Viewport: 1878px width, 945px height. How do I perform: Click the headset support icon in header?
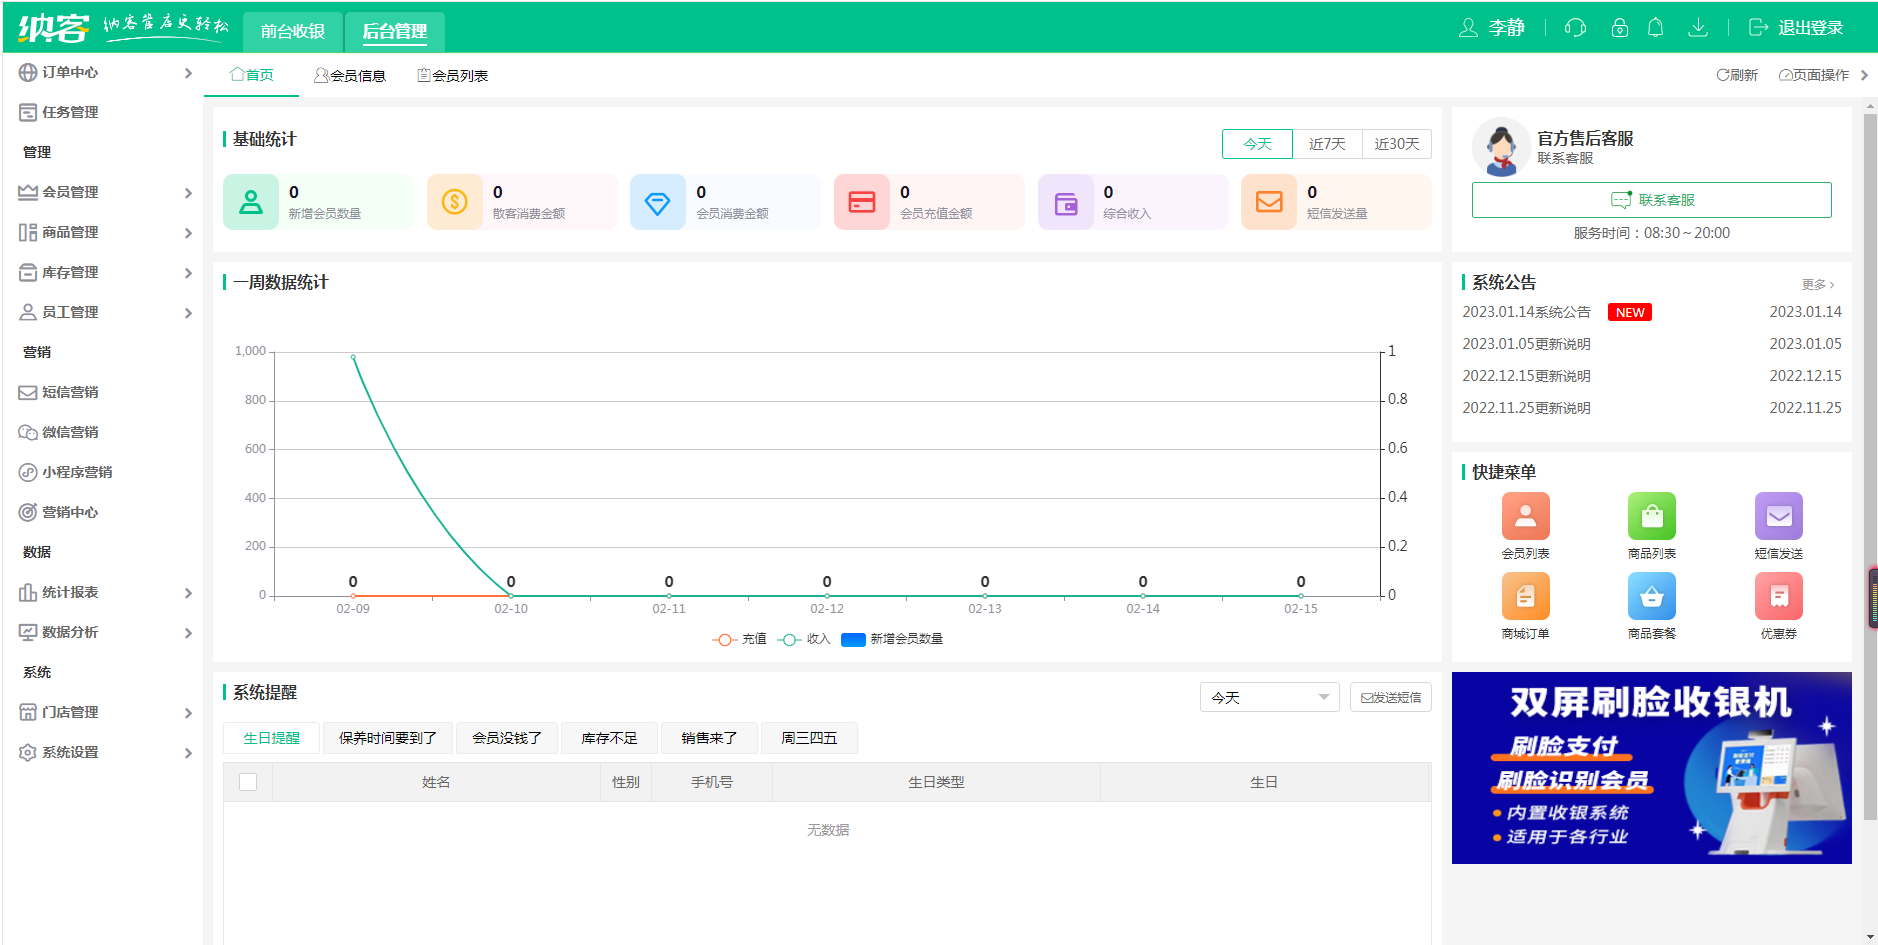pos(1575,27)
